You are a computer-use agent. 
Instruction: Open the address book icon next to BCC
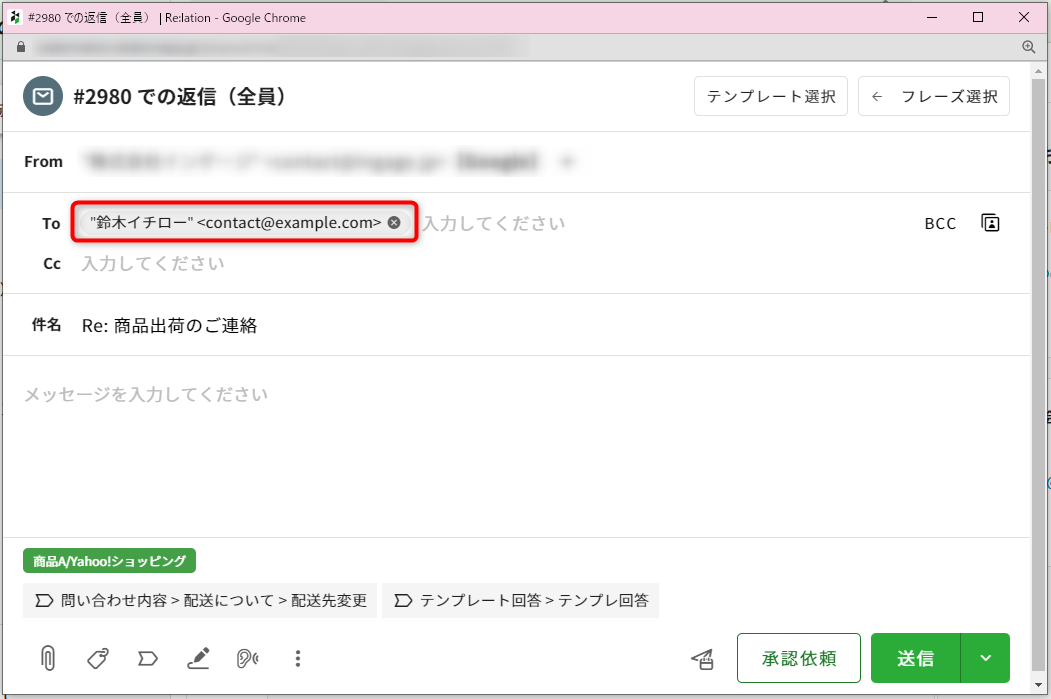990,223
